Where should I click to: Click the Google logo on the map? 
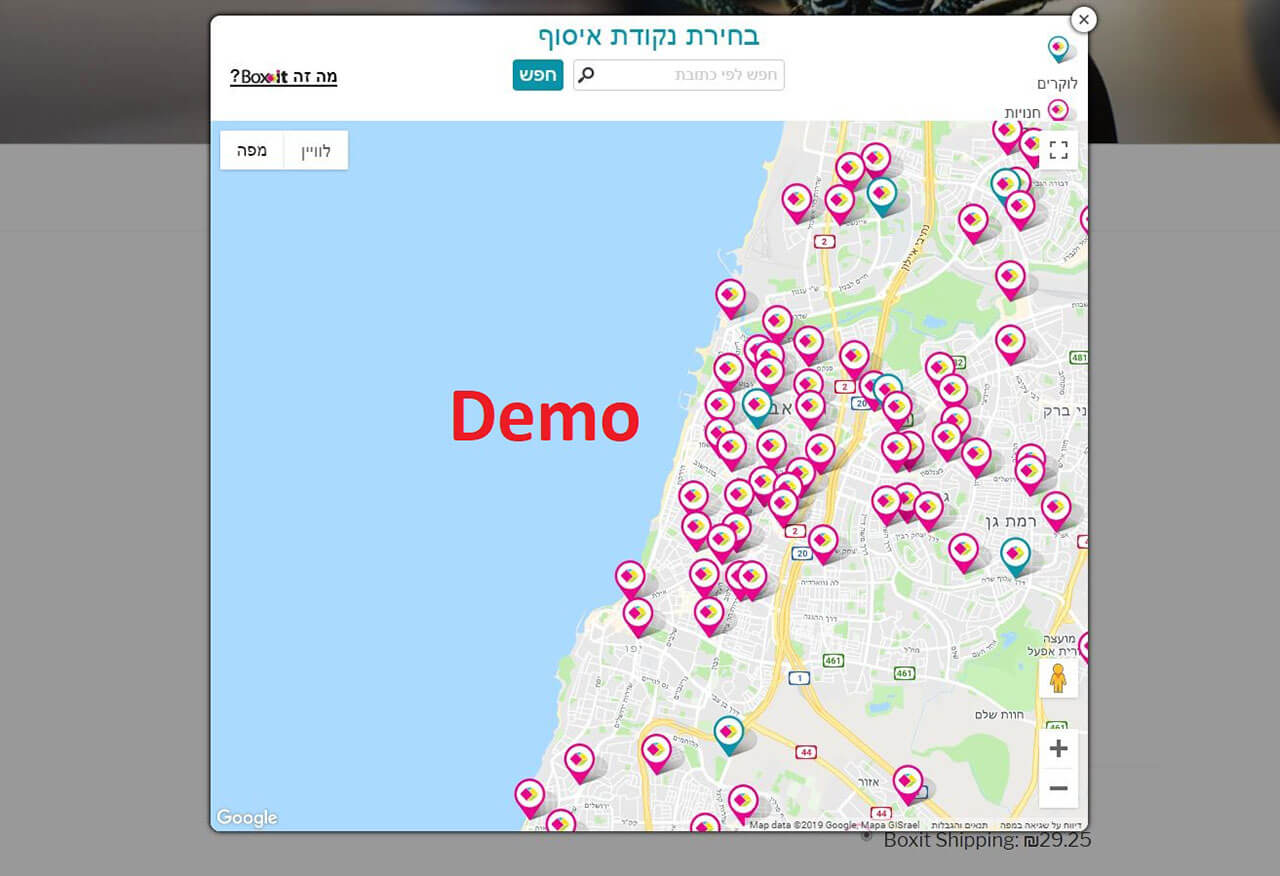(x=246, y=818)
